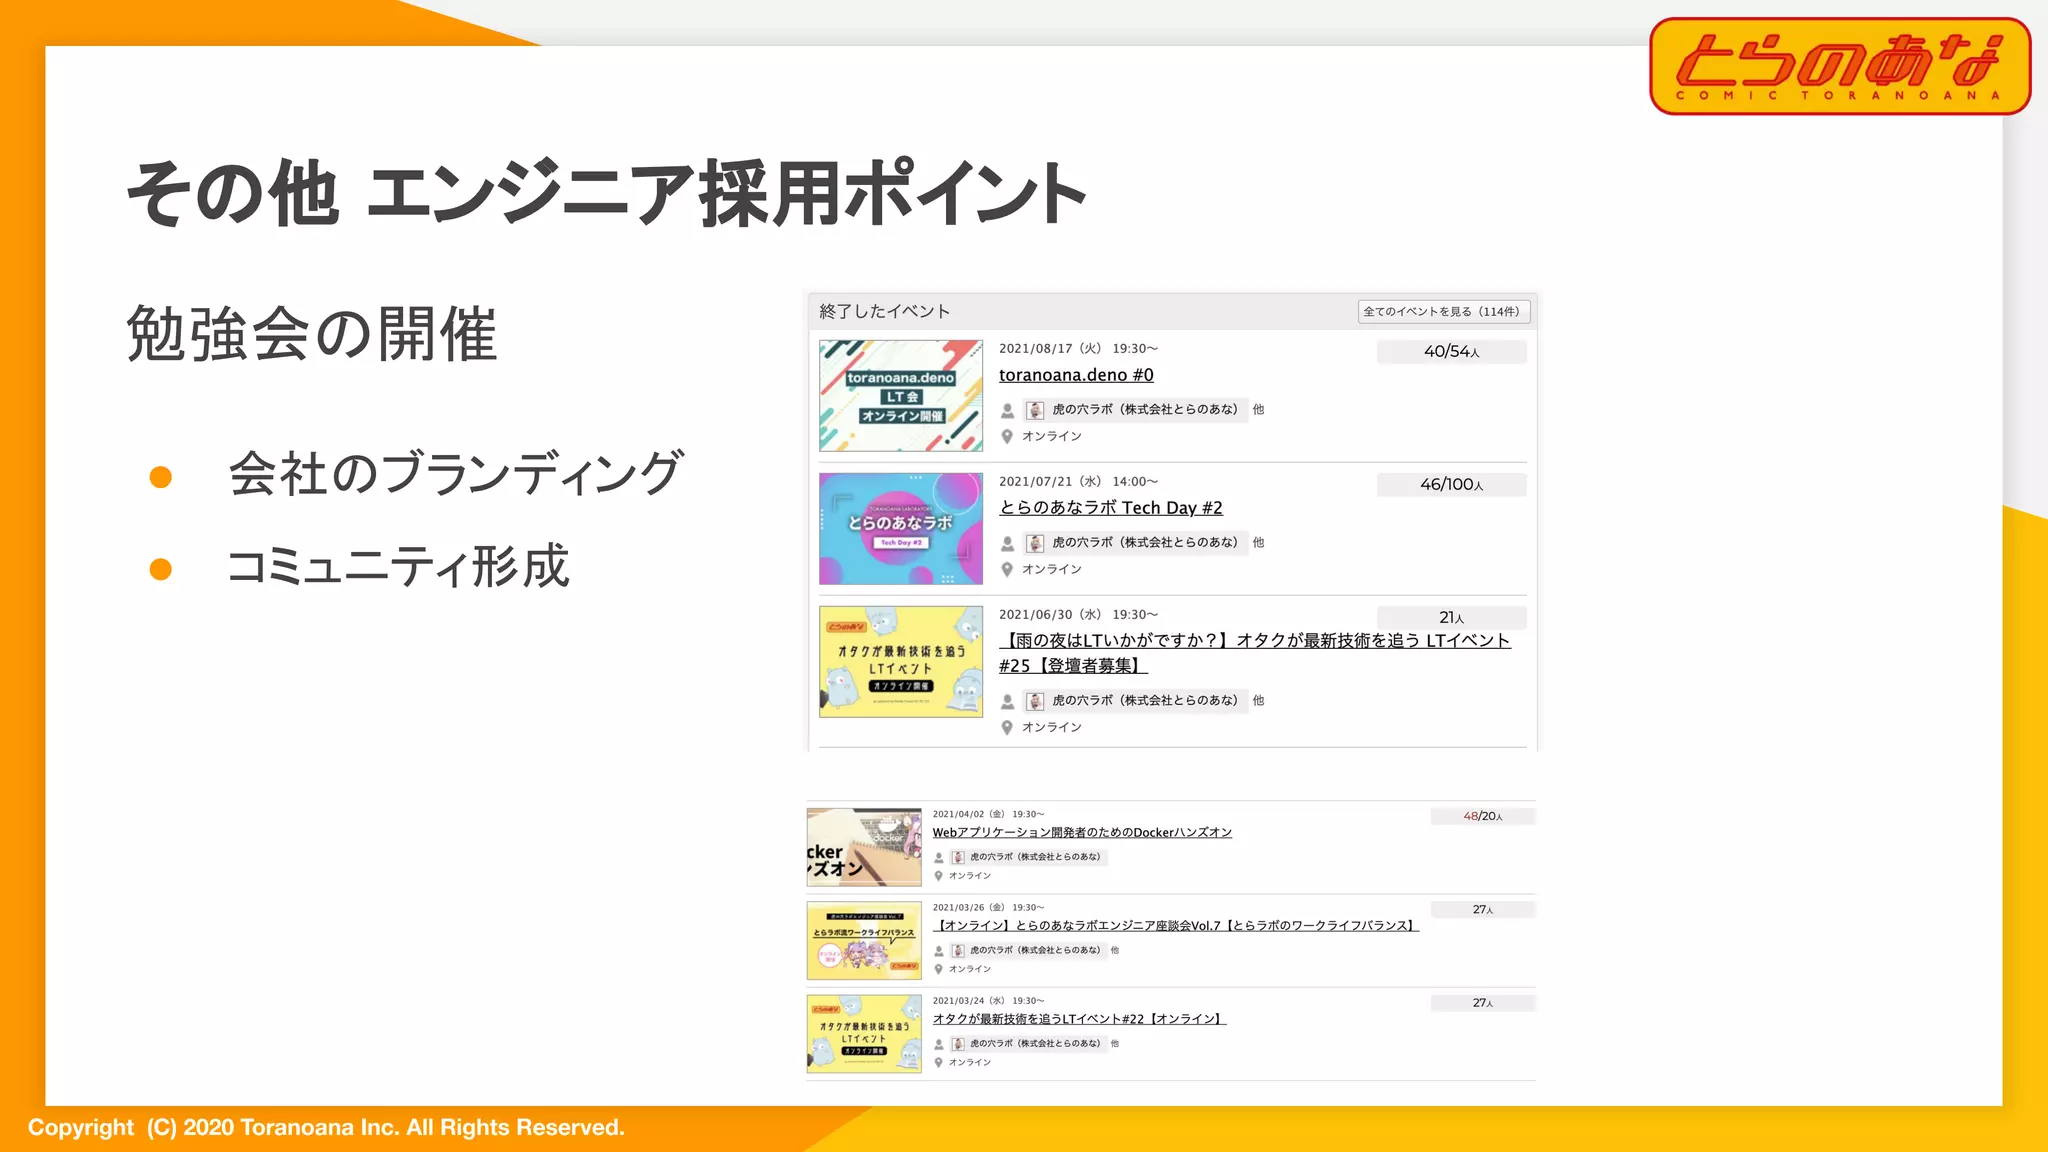Screen dimensions: 2048x1152
Task: Open the toranoana.deno #0 event link
Action: point(1076,375)
